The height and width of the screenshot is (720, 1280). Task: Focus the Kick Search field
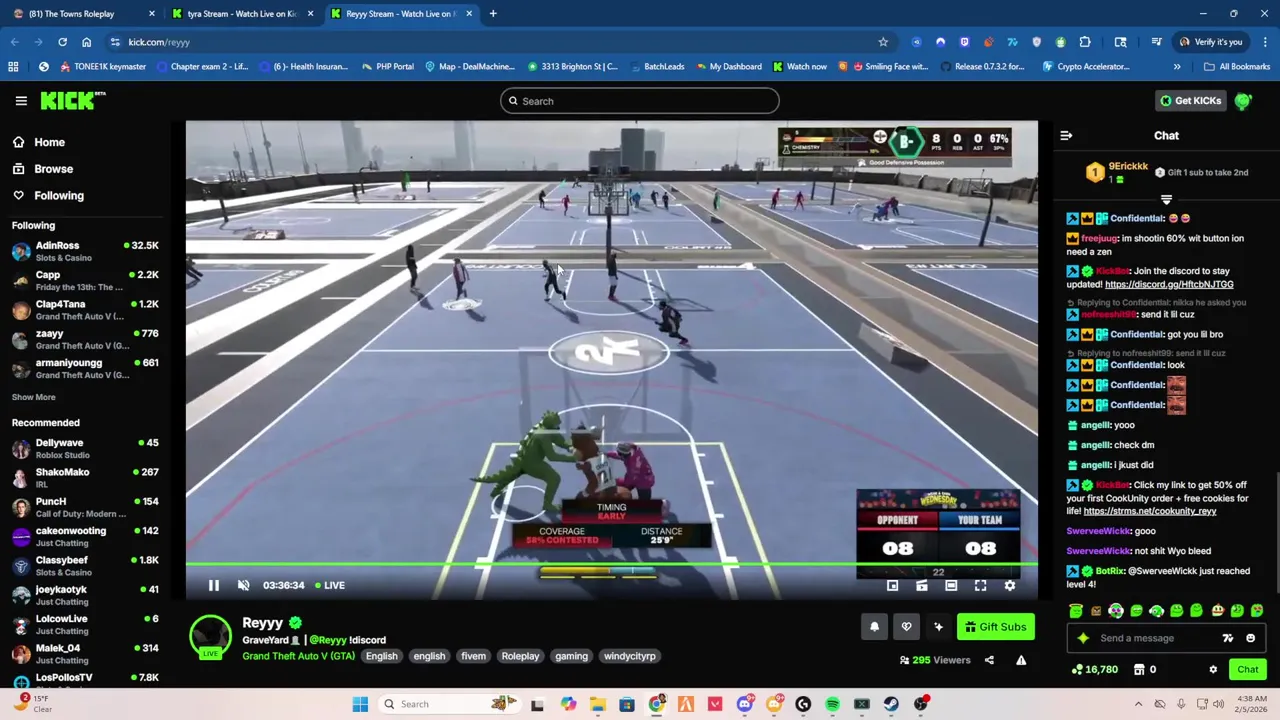[x=640, y=101]
